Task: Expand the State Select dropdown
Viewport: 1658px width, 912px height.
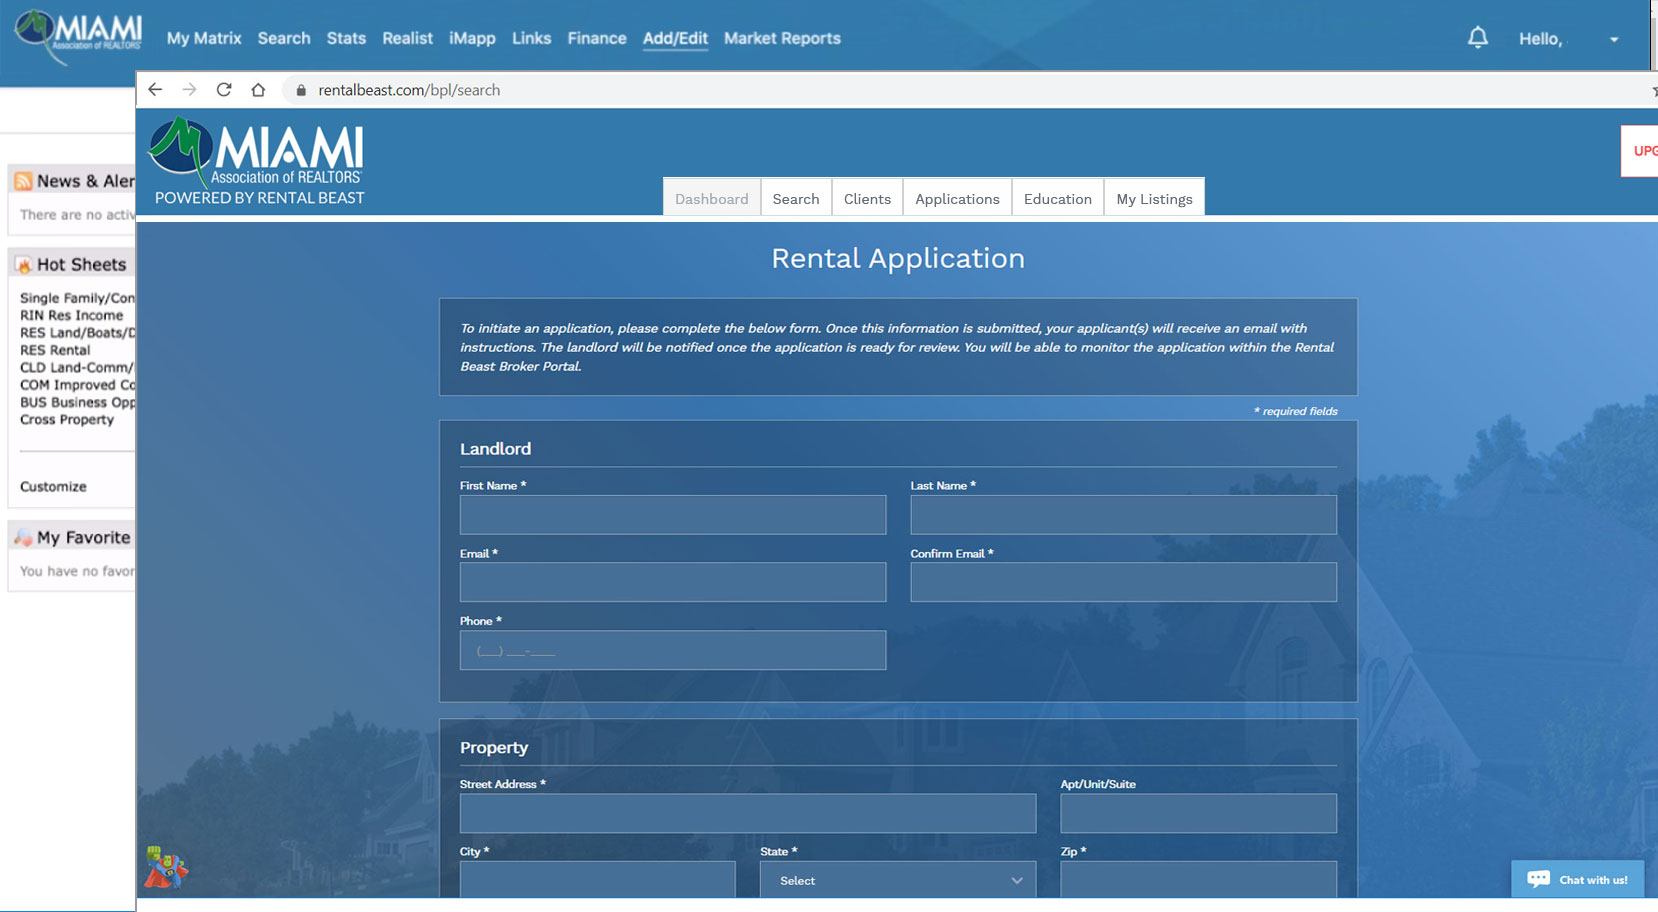Action: tap(898, 880)
